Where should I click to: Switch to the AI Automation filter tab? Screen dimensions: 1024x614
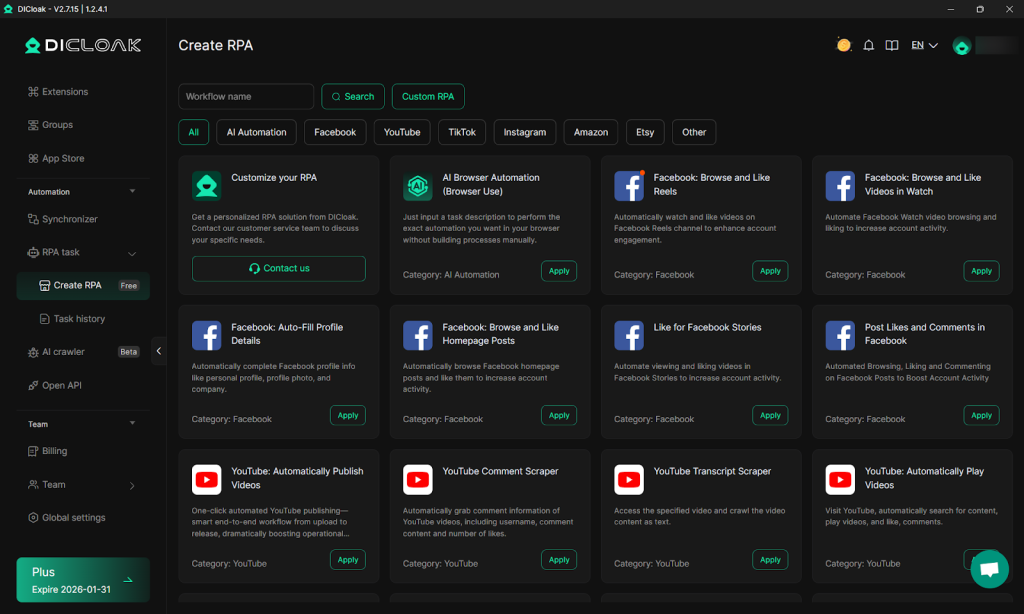(x=257, y=132)
